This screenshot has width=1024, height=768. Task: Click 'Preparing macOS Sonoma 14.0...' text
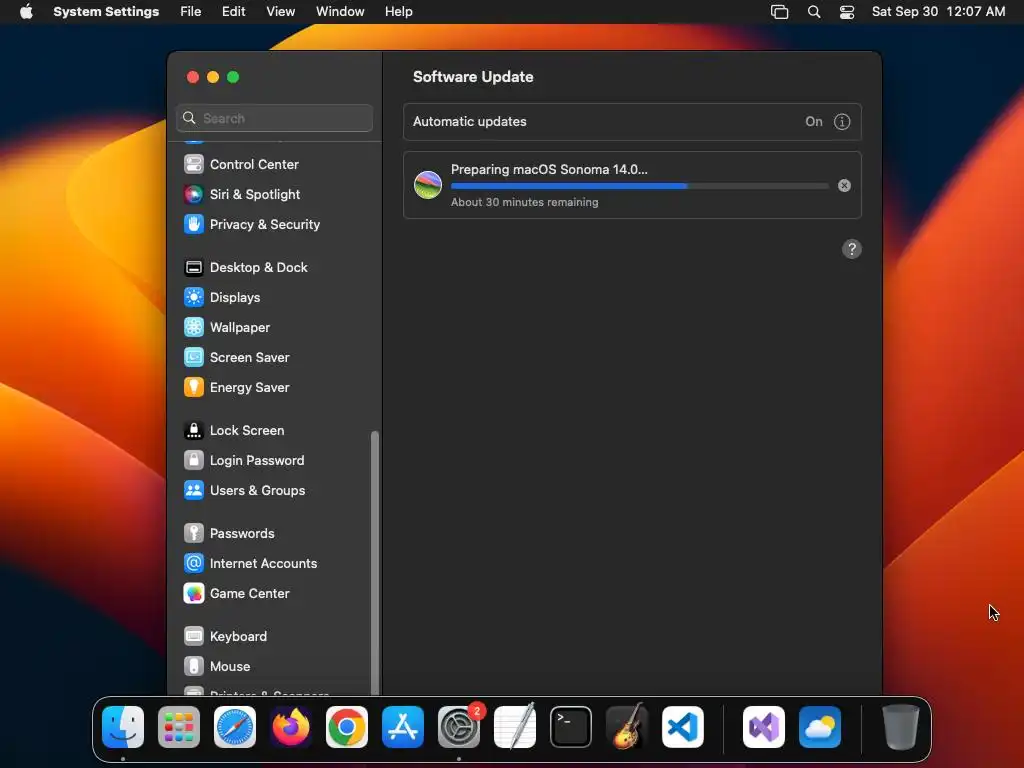tap(549, 170)
